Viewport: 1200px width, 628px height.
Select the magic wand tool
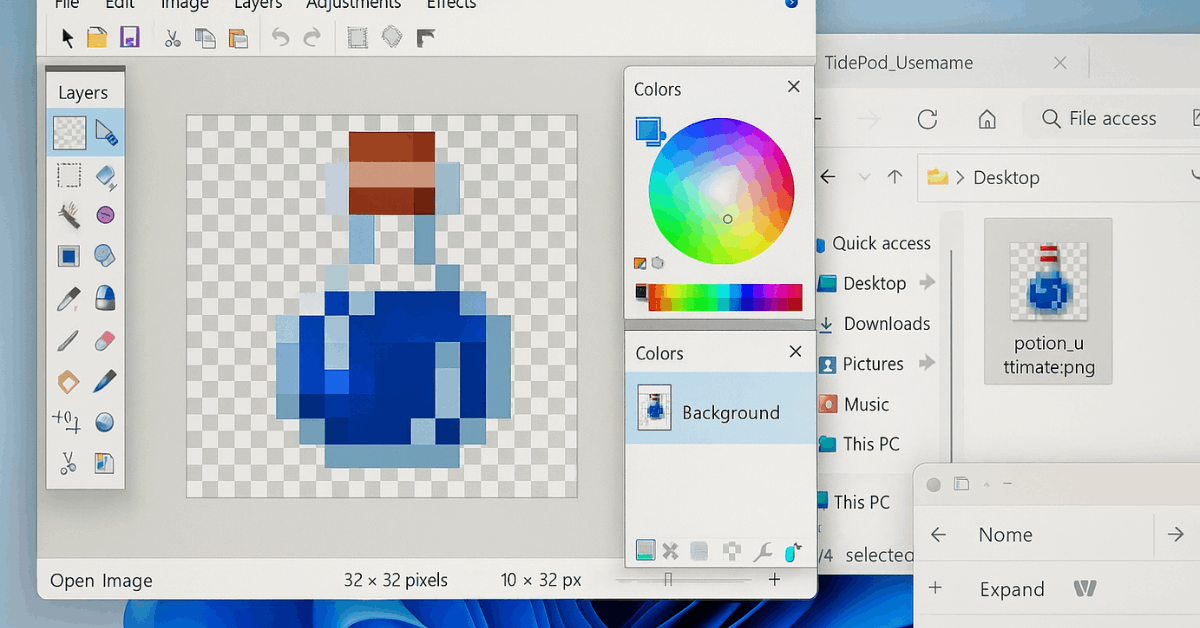click(x=69, y=215)
